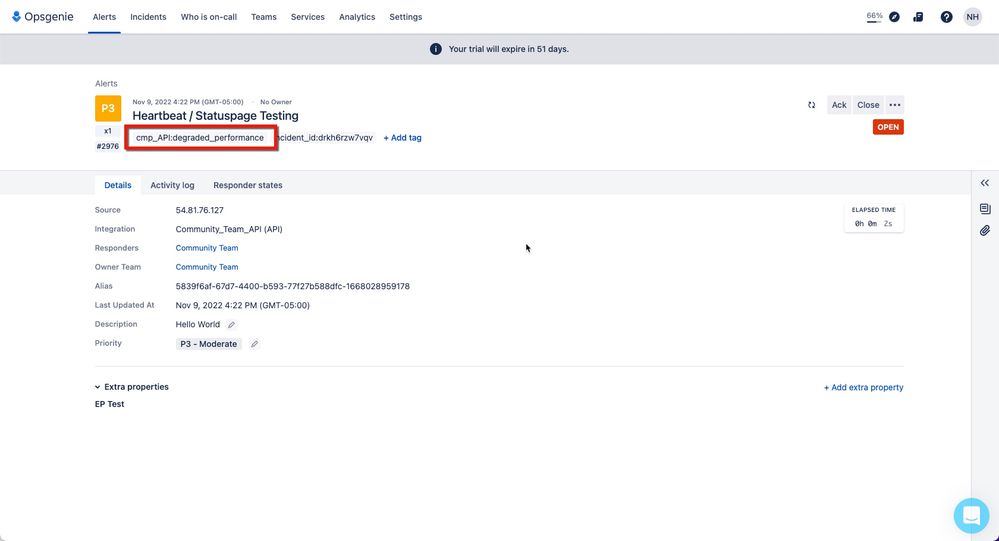Click the OPEN status badge
Screen dimensions: 999x541
coord(888,127)
